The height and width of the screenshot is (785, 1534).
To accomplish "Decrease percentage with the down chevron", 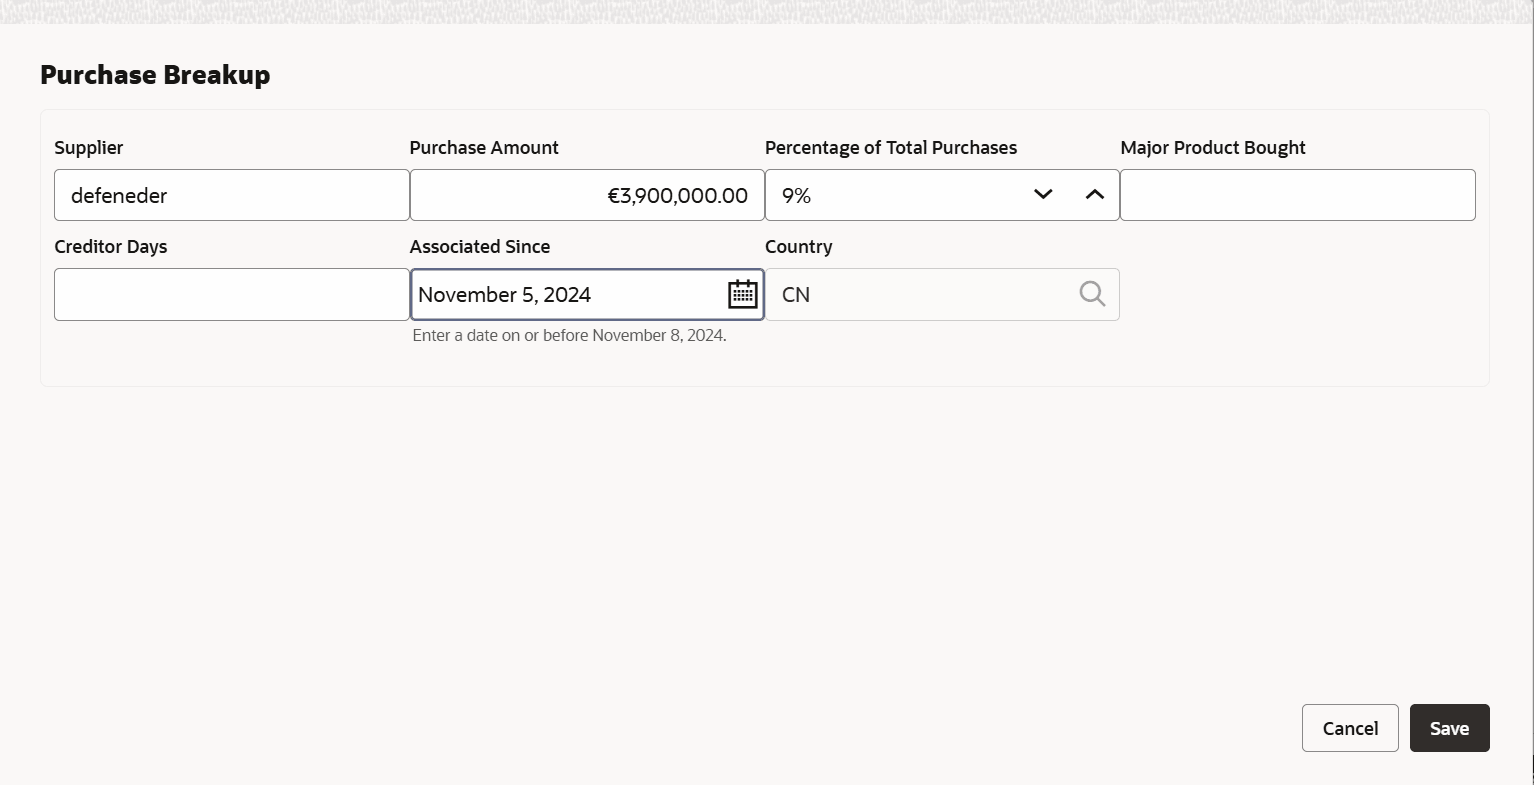I will (x=1043, y=195).
